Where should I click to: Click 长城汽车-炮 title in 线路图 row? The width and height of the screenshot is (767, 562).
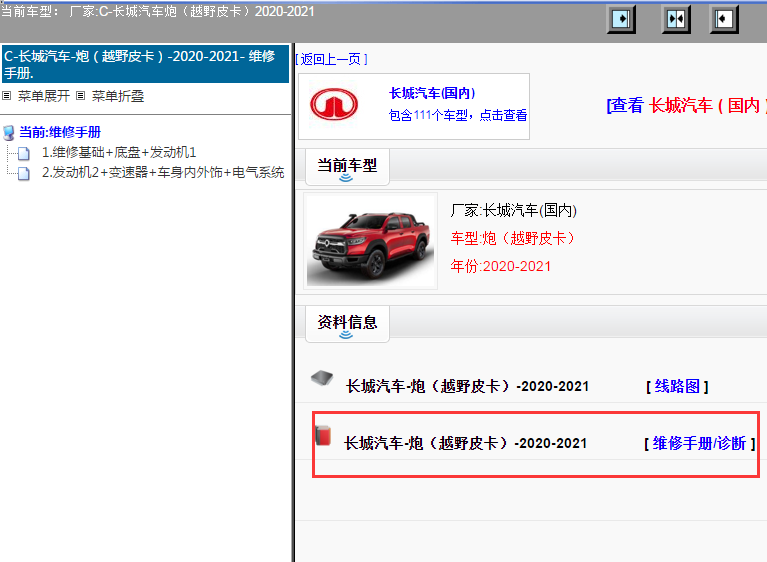pyautogui.click(x=467, y=386)
